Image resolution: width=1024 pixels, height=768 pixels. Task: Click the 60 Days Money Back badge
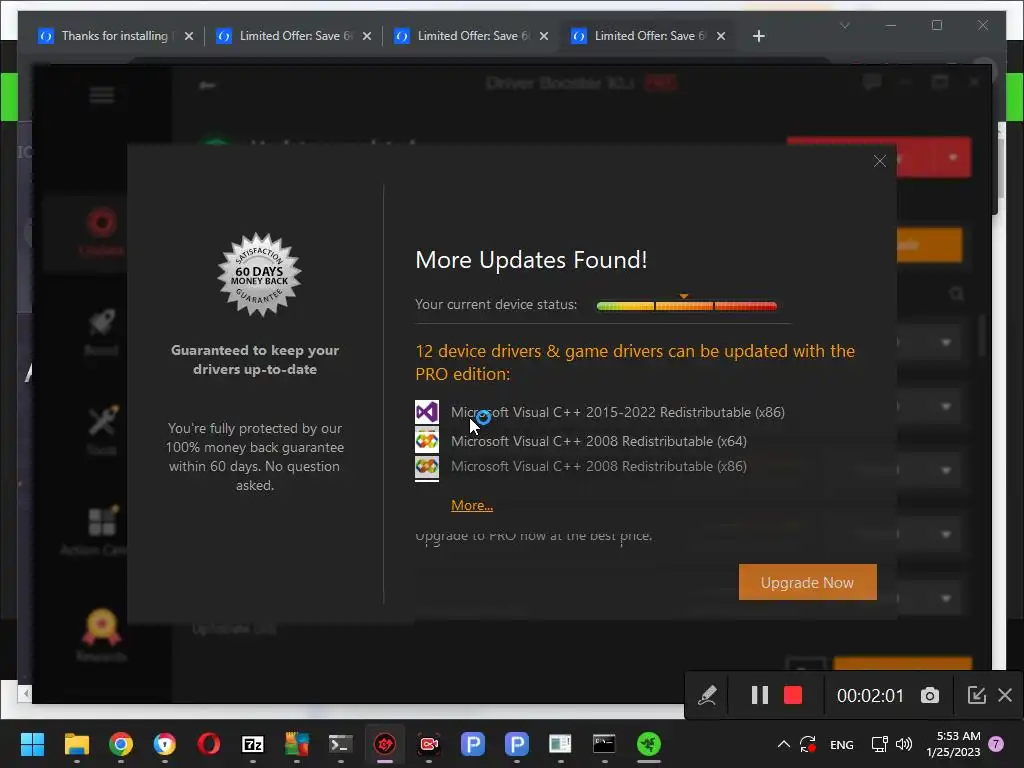(x=259, y=275)
